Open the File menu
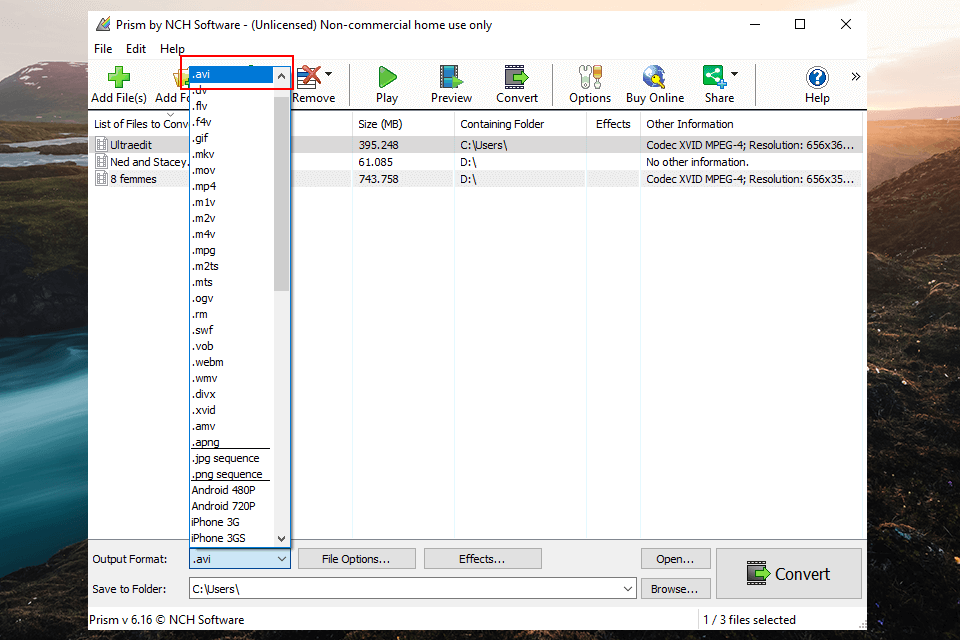Image resolution: width=960 pixels, height=640 pixels. [103, 48]
